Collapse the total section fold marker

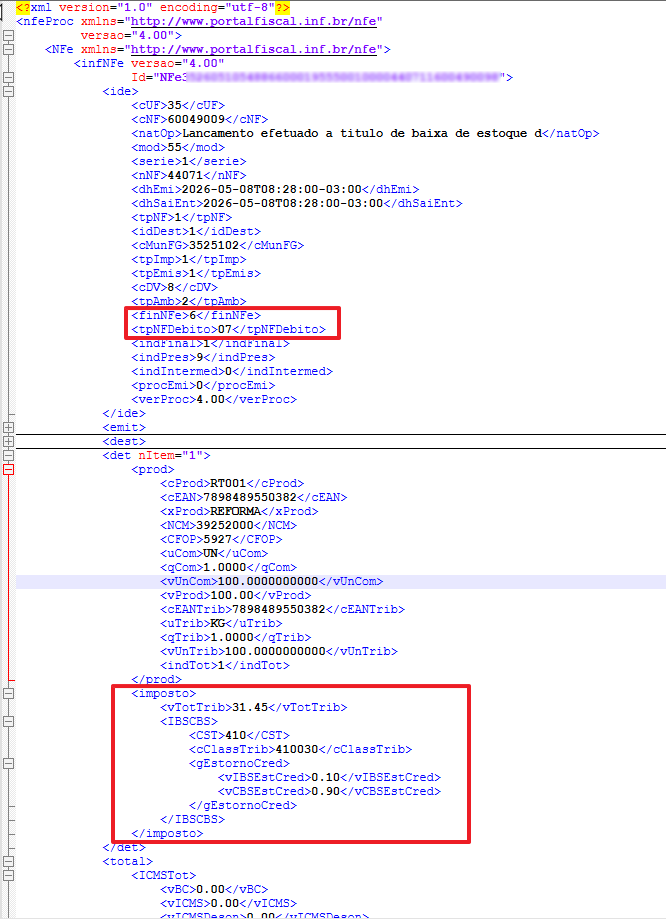click(x=8, y=862)
